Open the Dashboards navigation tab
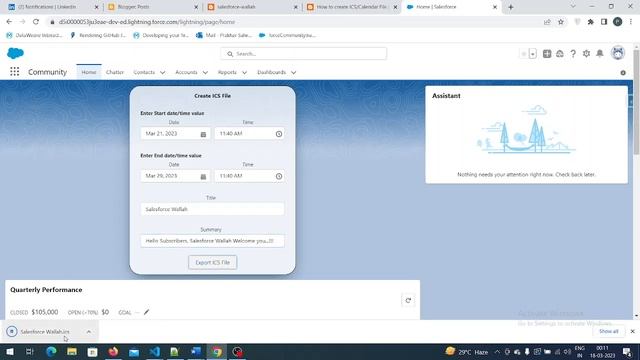This screenshot has width=640, height=360. pos(271,72)
